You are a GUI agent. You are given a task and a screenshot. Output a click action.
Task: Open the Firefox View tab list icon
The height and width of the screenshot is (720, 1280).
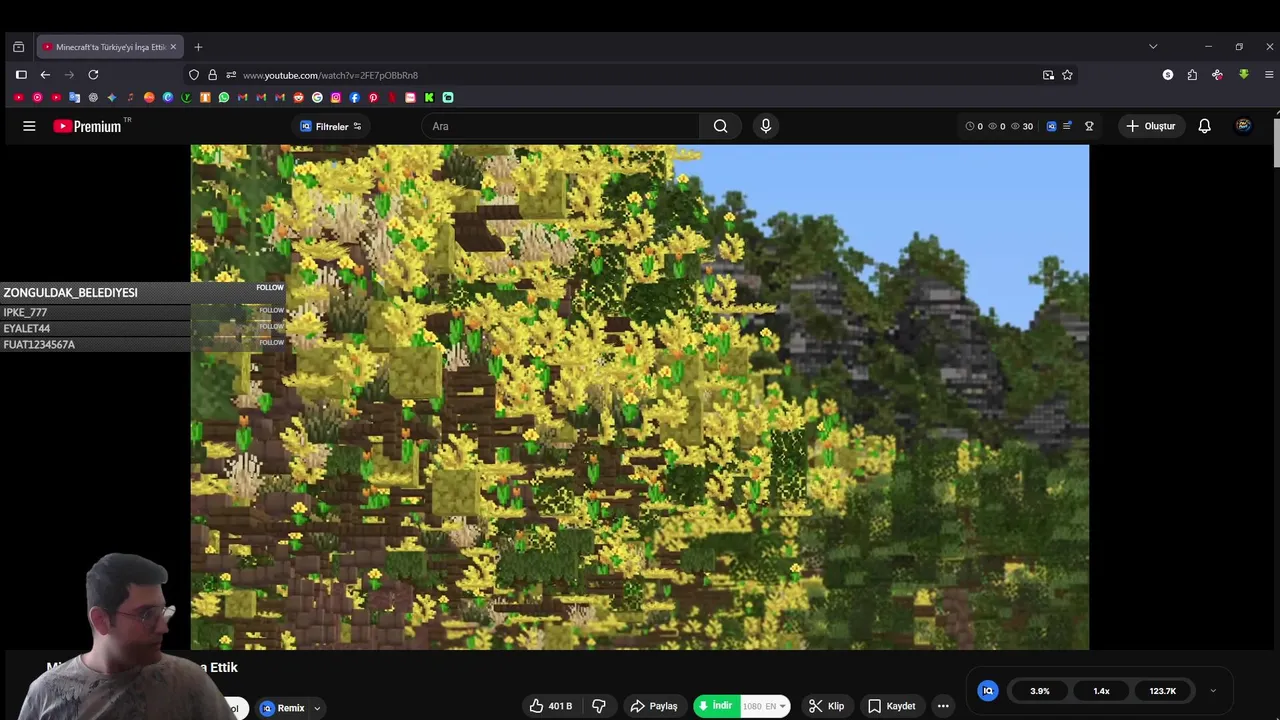(x=18, y=47)
